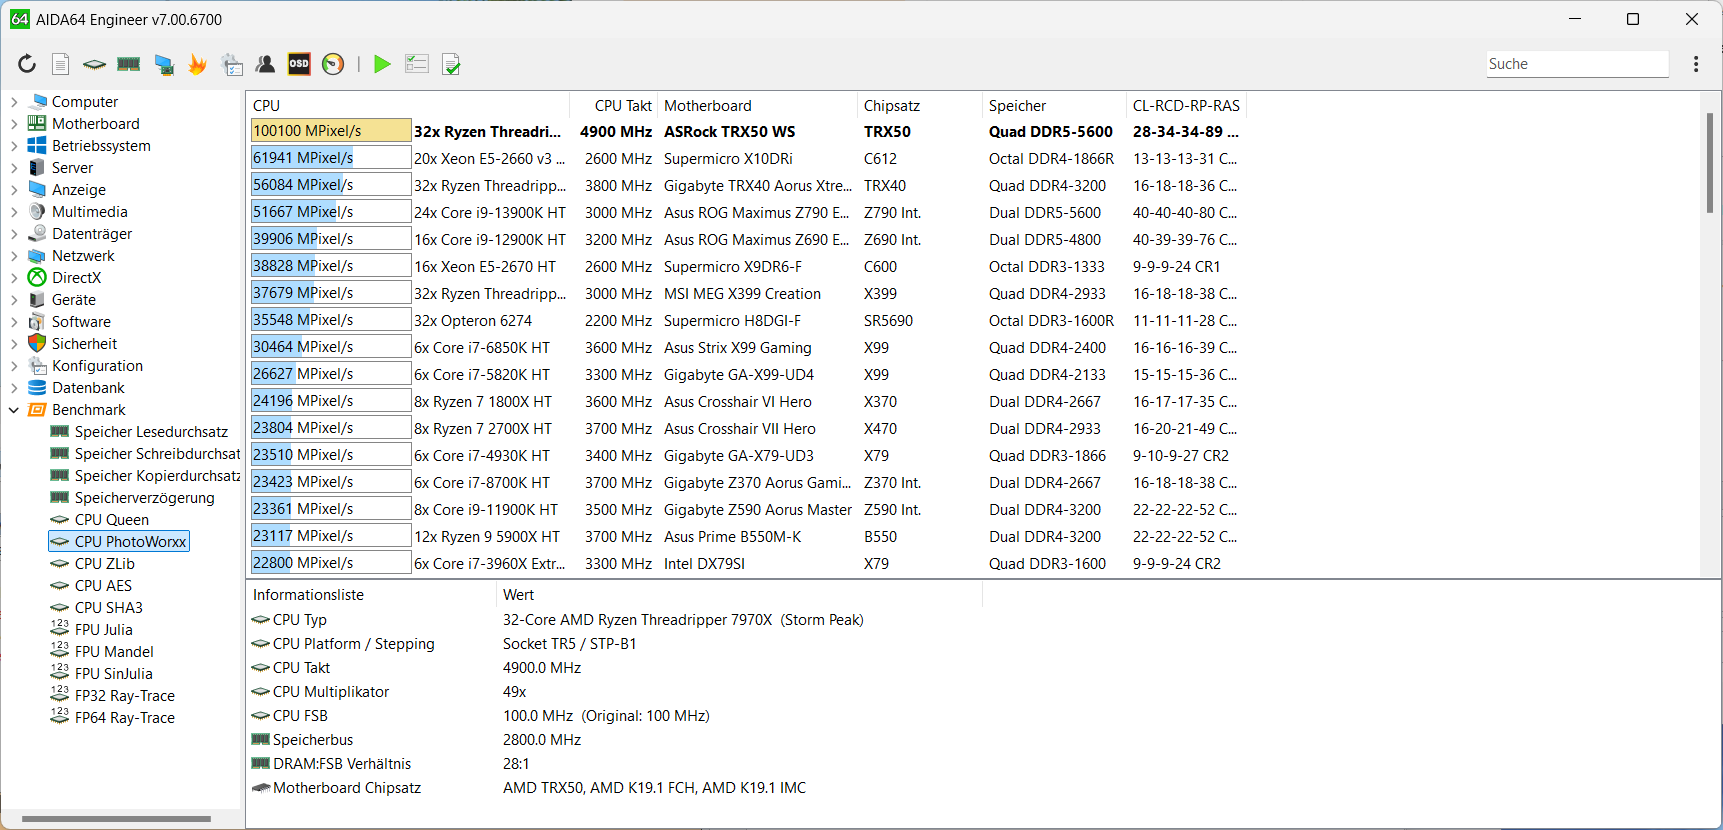Collapse the Benchmark tree node
Screen dimensions: 1723x830
tap(14, 410)
